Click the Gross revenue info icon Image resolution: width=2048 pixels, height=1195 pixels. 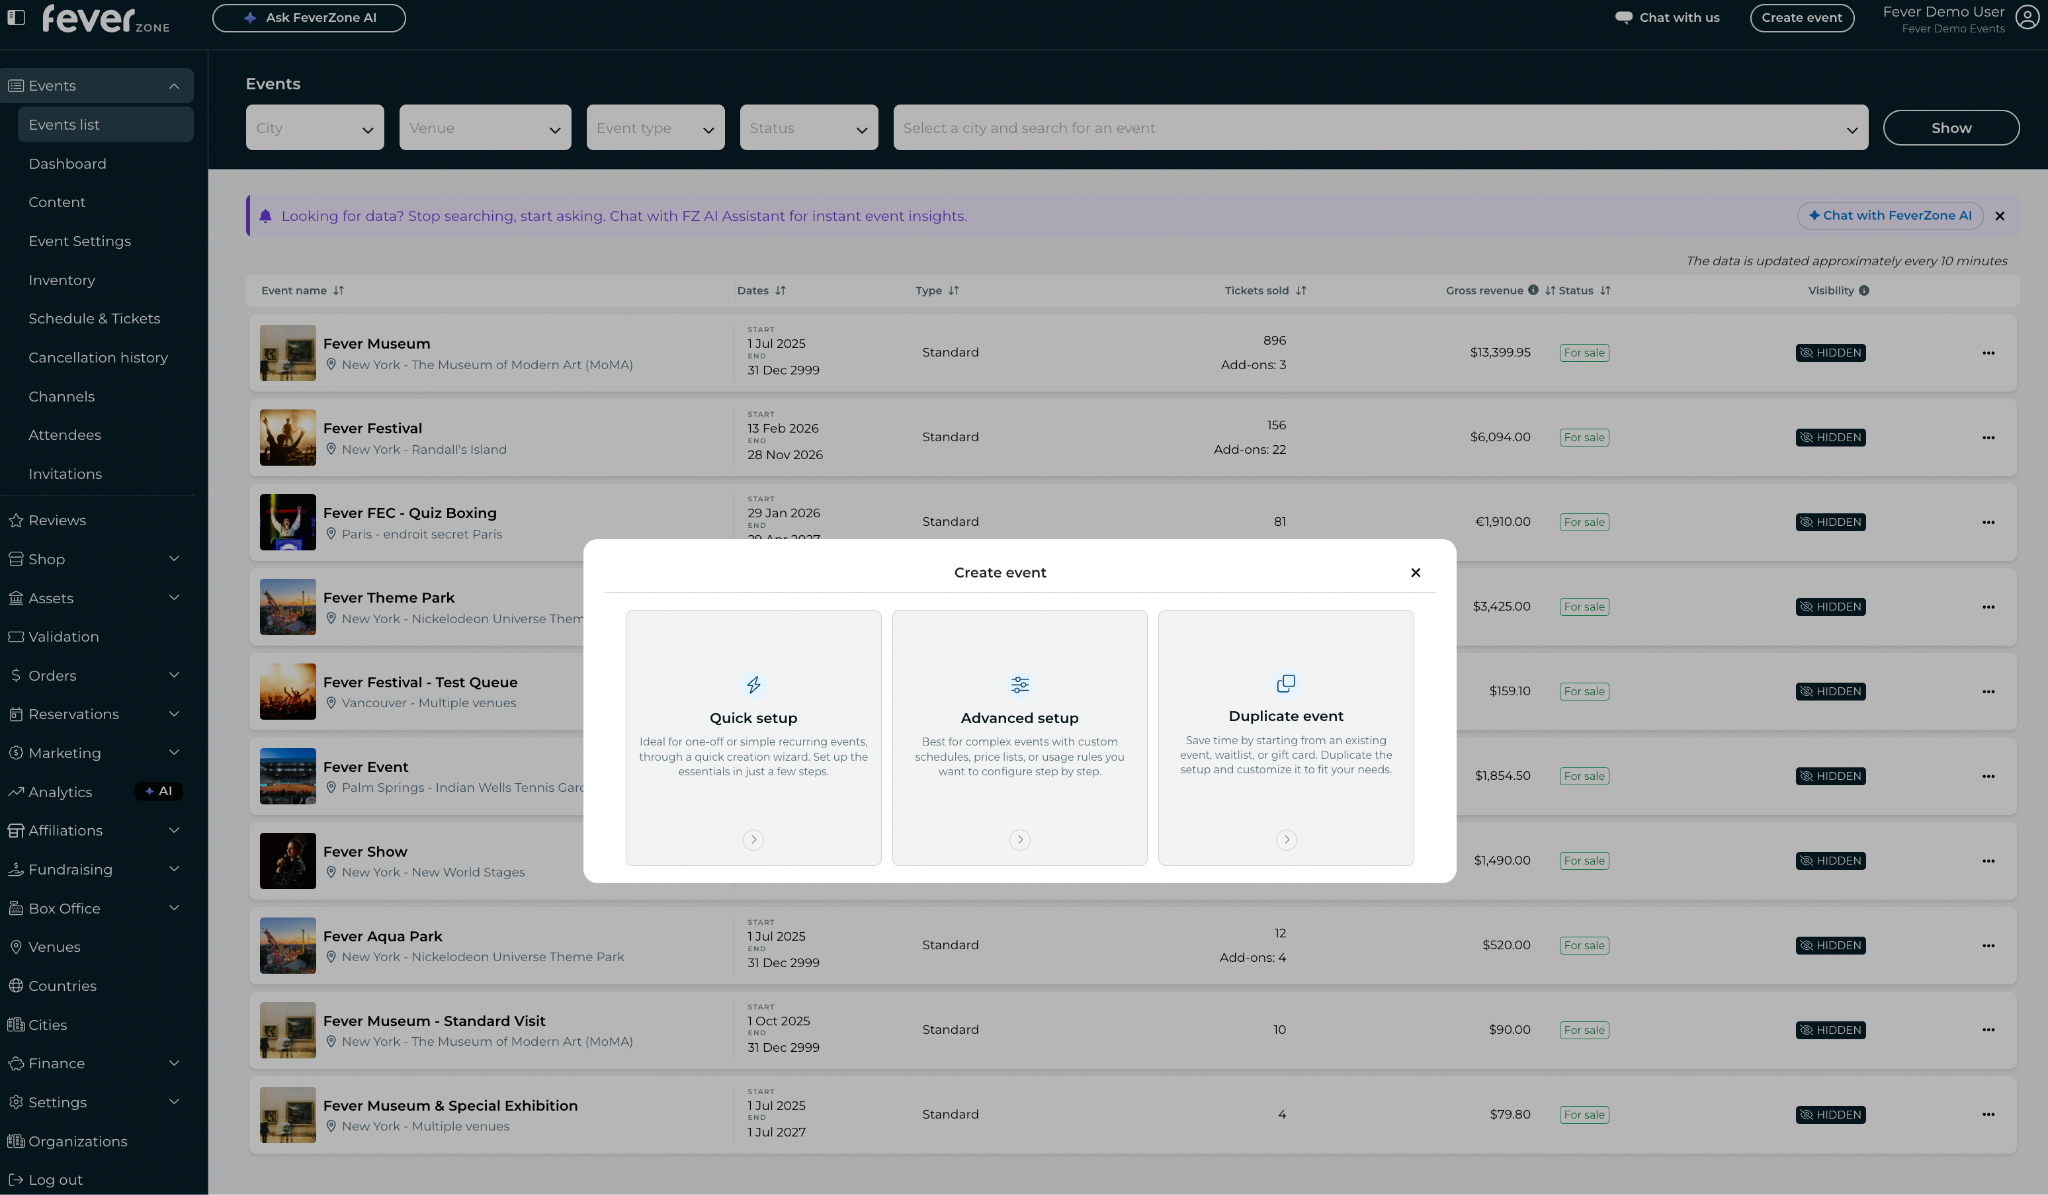coord(1533,291)
